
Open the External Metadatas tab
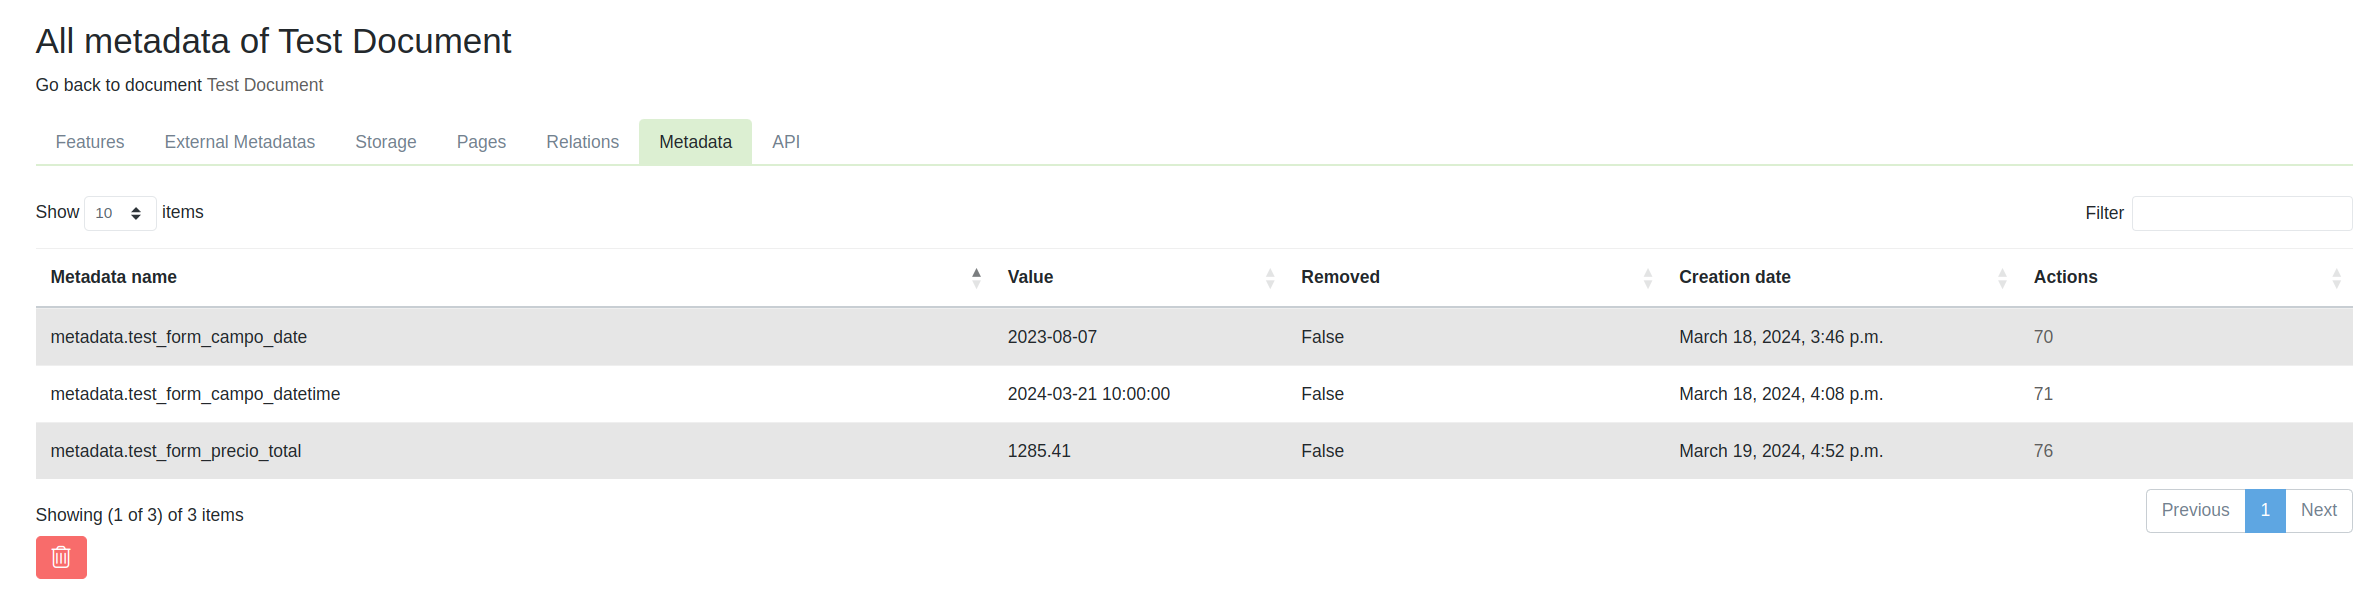(x=239, y=142)
